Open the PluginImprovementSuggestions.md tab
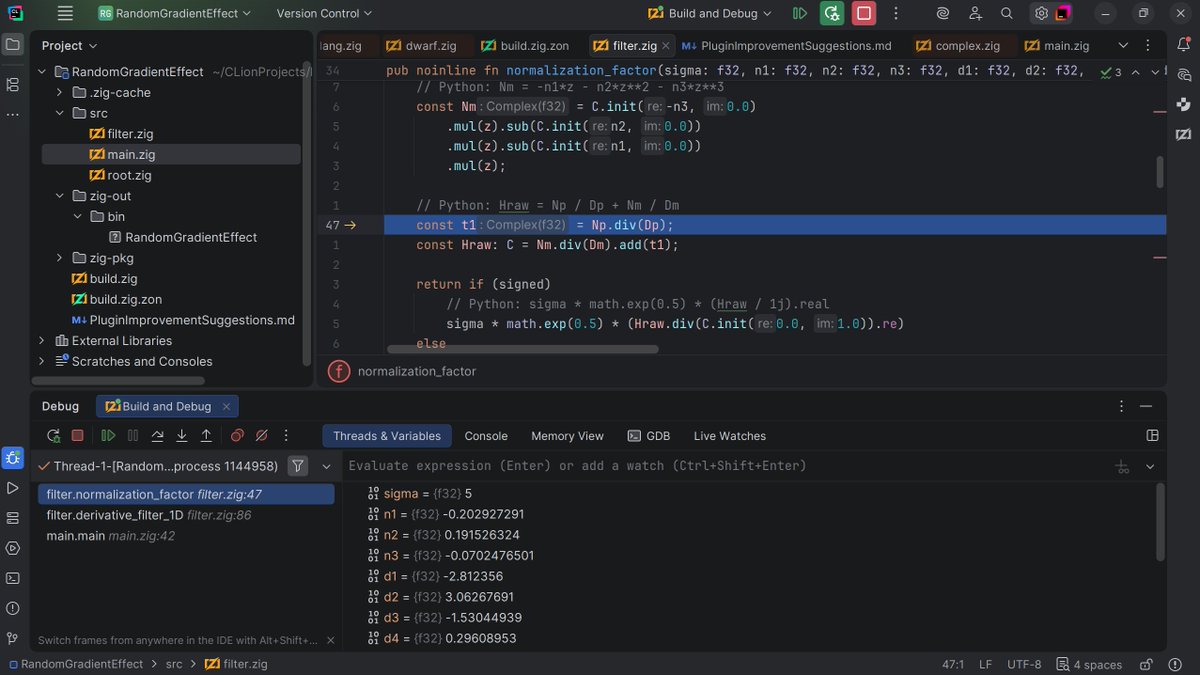Image resolution: width=1200 pixels, height=675 pixels. point(787,46)
